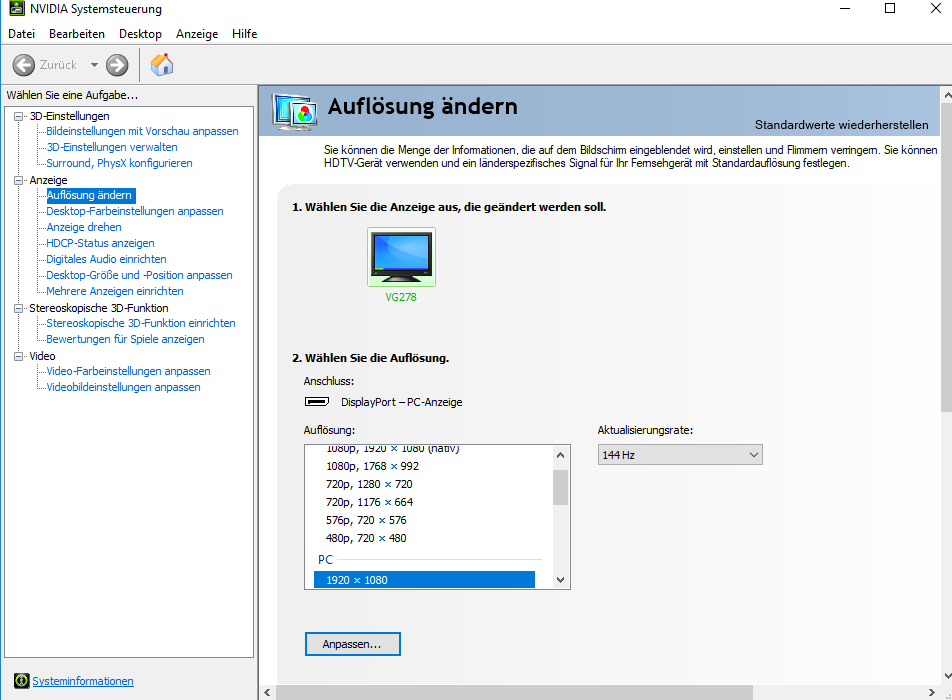This screenshot has width=952, height=700.
Task: Select the VG278 monitor thumbnail
Action: tap(401, 257)
